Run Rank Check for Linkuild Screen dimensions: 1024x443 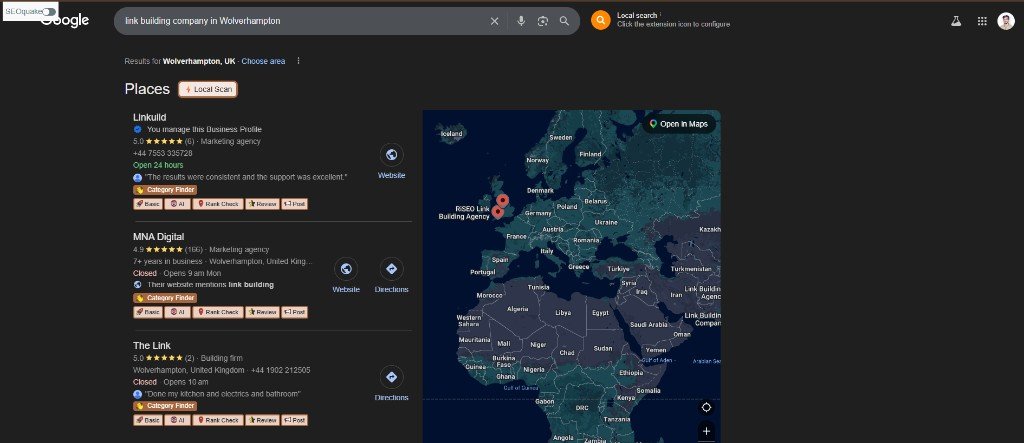218,204
